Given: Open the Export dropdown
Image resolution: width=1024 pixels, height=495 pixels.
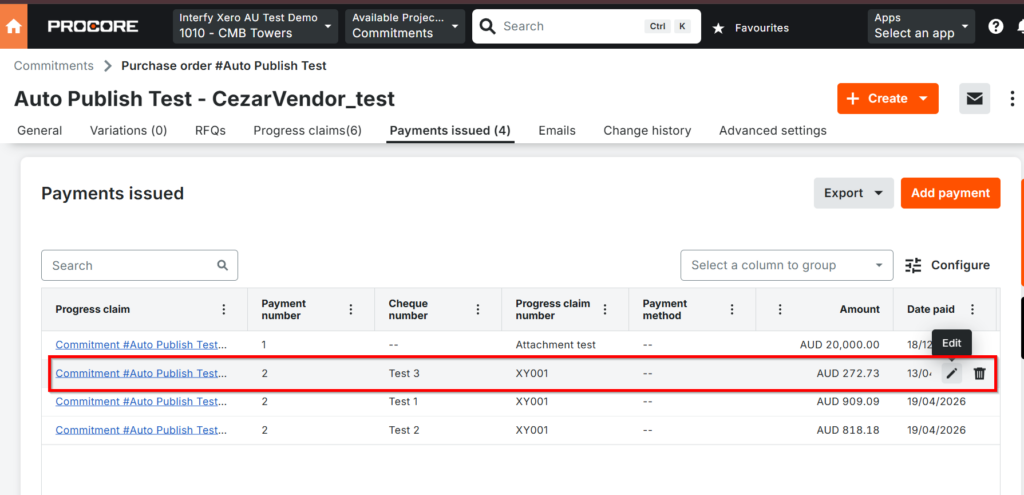Looking at the screenshot, I should tap(854, 193).
